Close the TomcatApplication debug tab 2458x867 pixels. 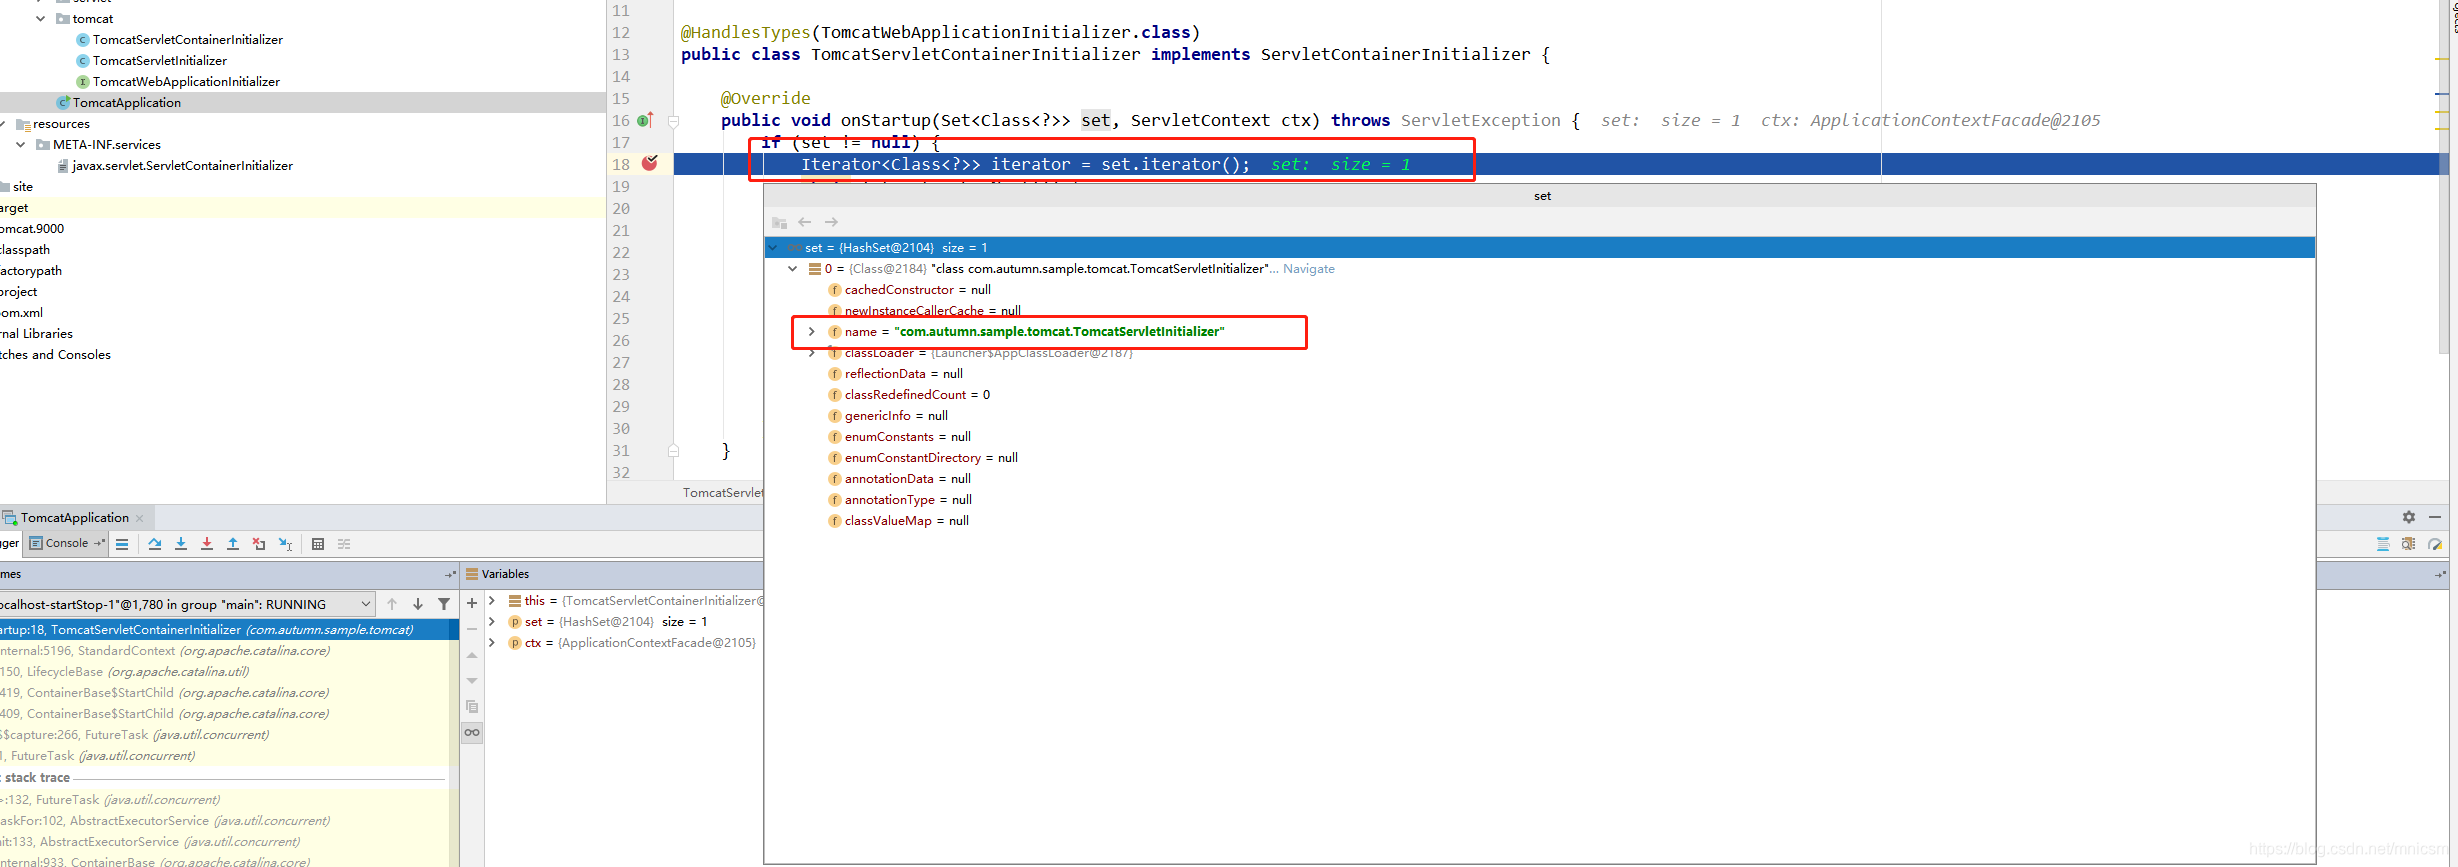click(x=140, y=518)
